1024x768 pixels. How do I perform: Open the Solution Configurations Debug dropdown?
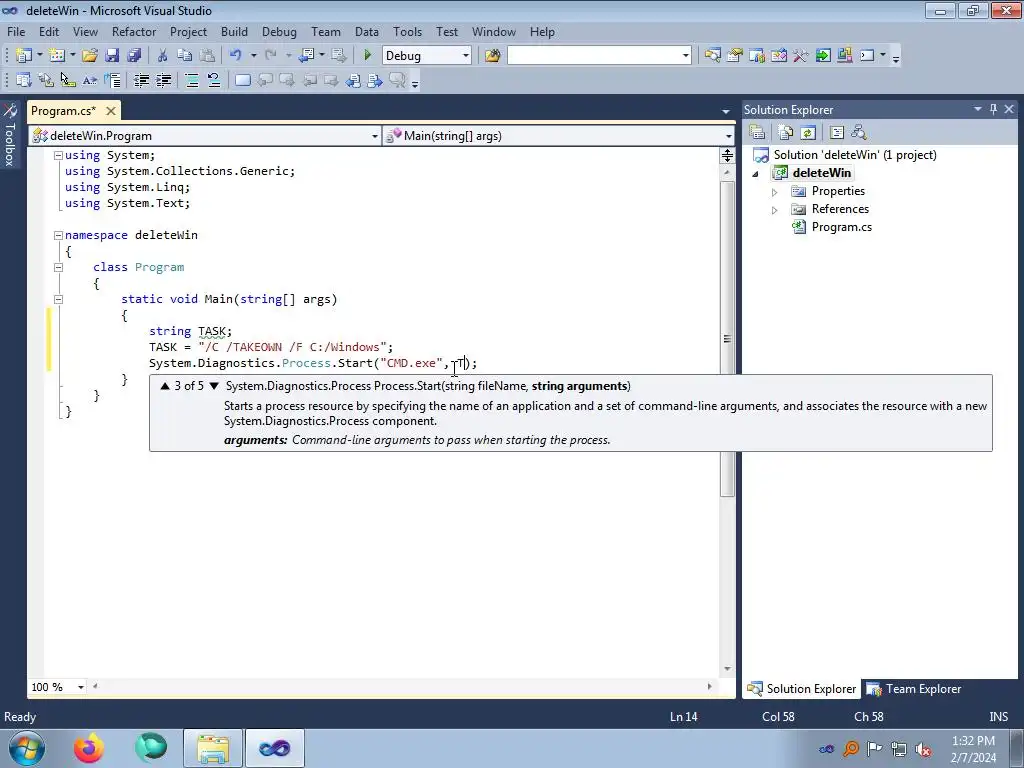pos(466,56)
